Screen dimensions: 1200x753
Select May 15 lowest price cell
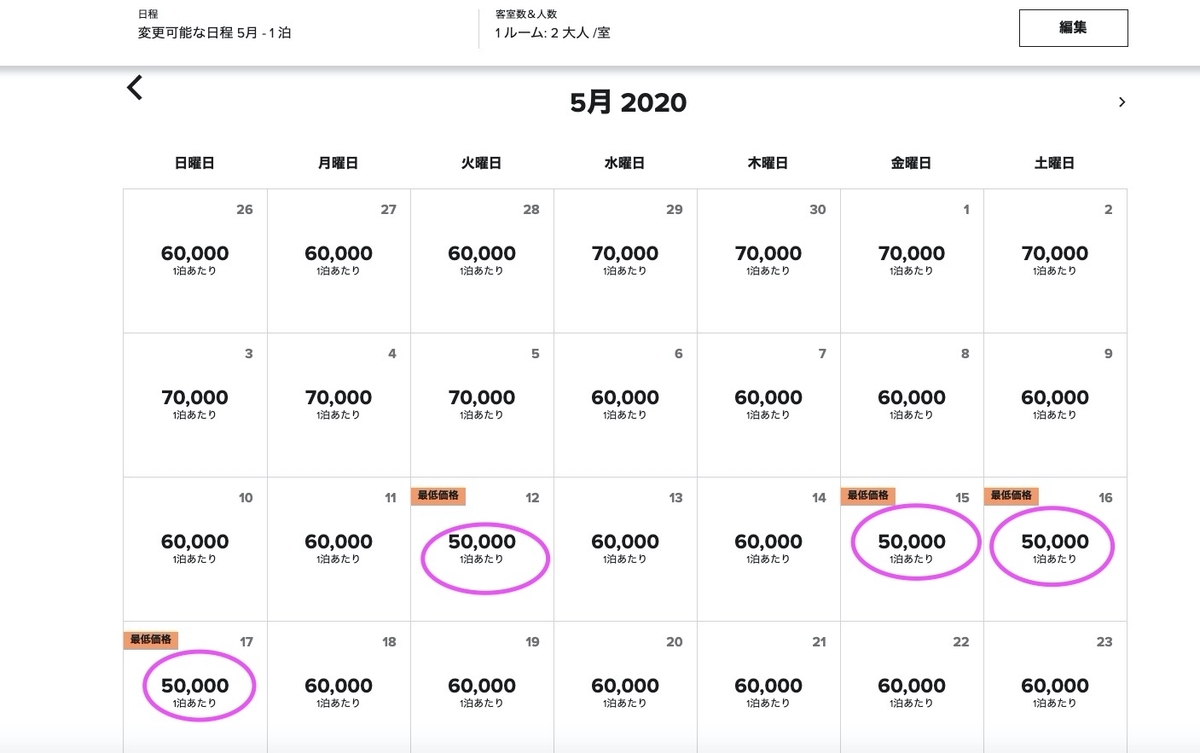[x=912, y=548]
